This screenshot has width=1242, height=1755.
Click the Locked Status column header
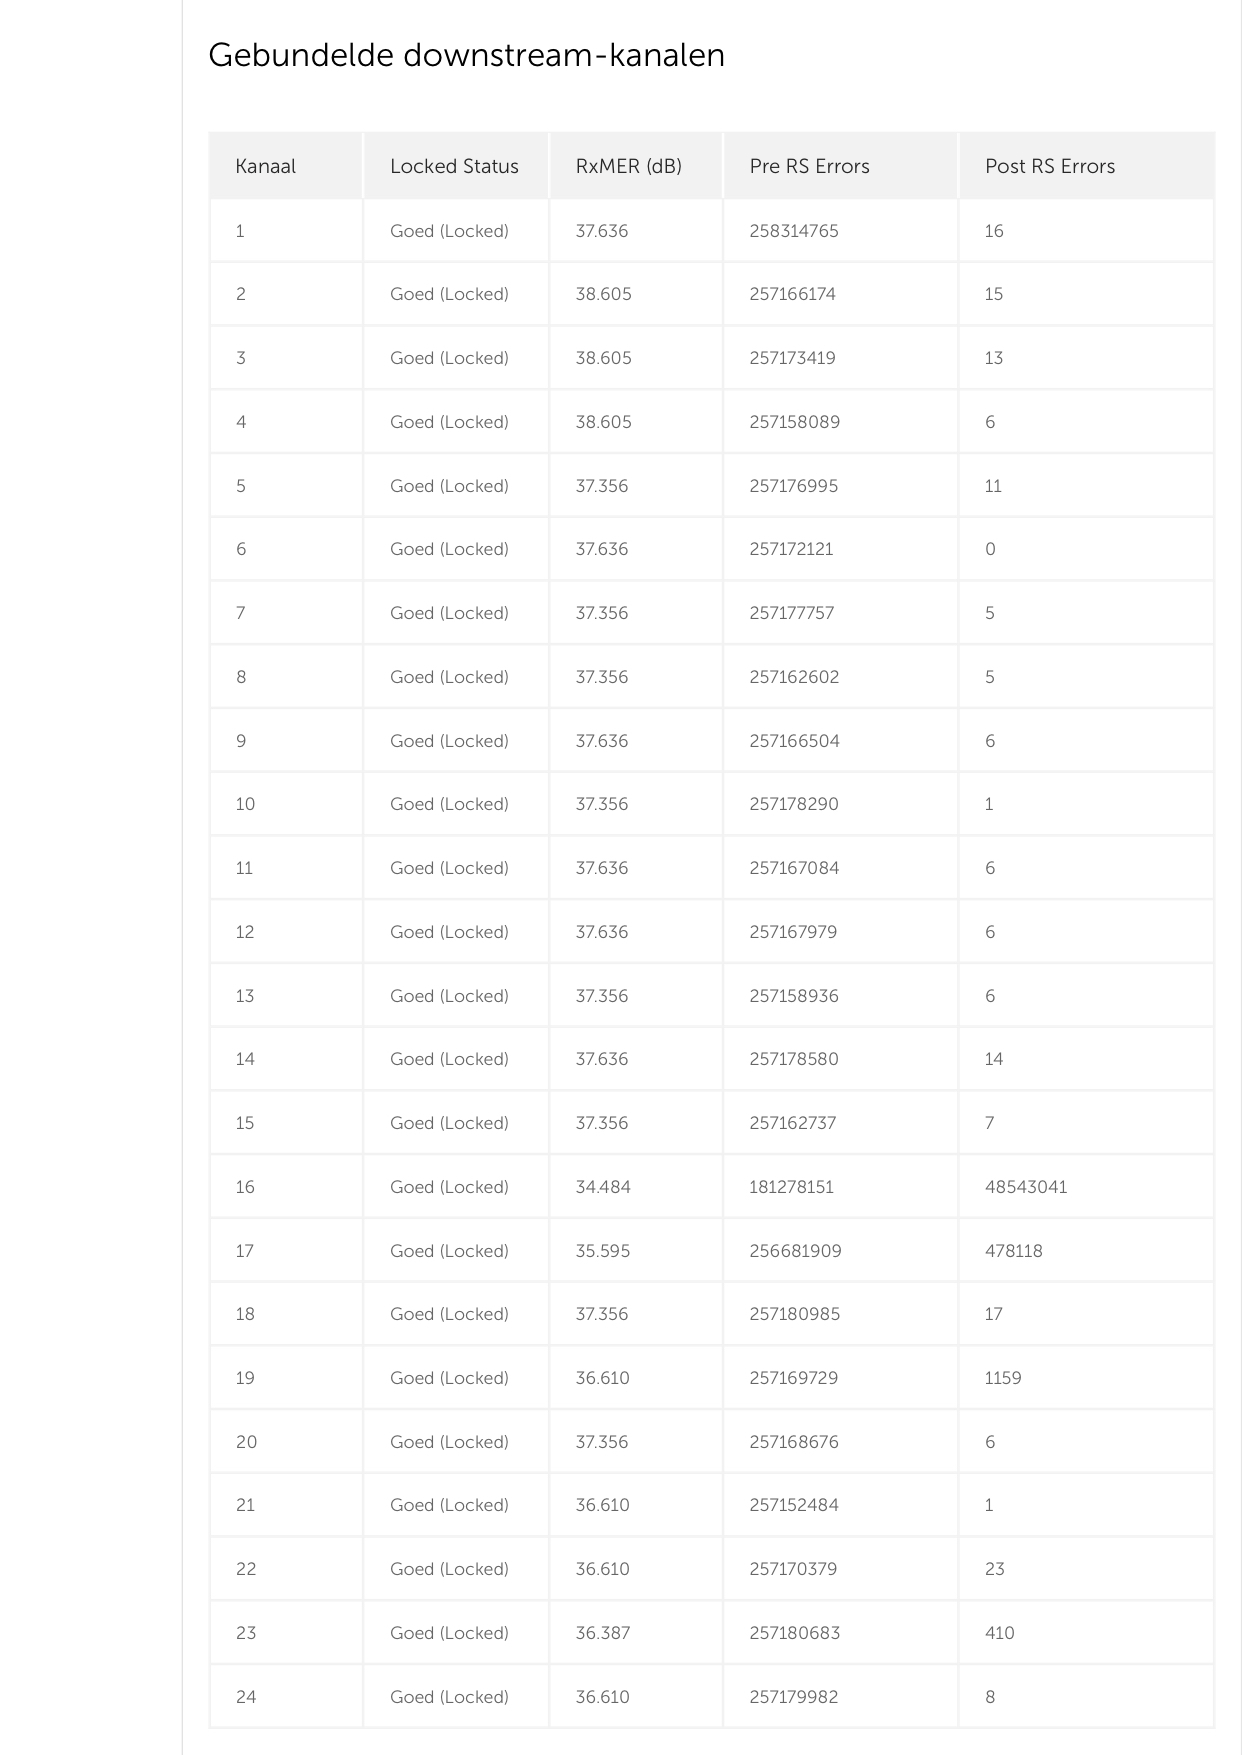[x=454, y=166]
